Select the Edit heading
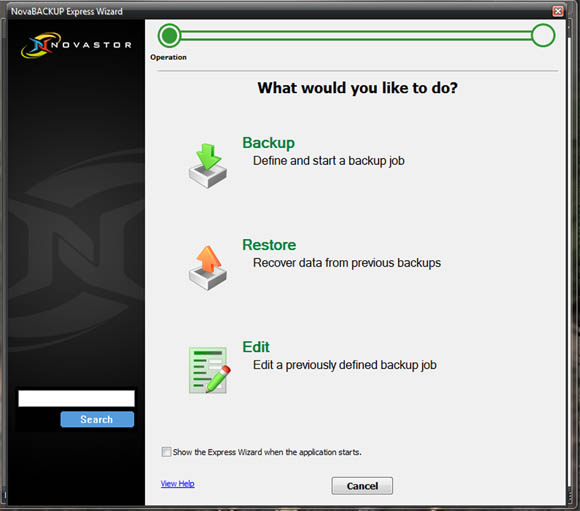 pyautogui.click(x=256, y=347)
